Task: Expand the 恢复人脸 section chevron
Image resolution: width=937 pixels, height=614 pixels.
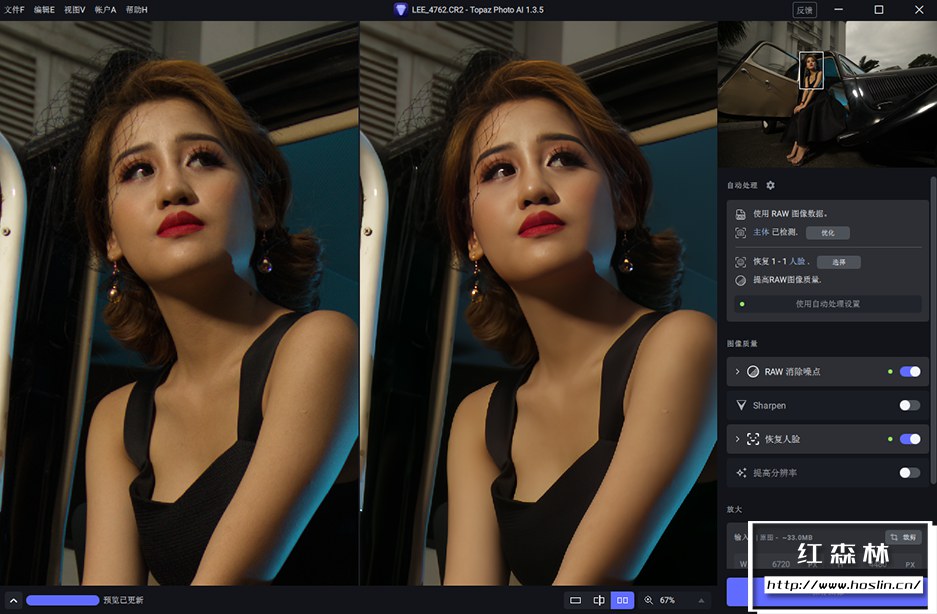Action: pyautogui.click(x=737, y=439)
